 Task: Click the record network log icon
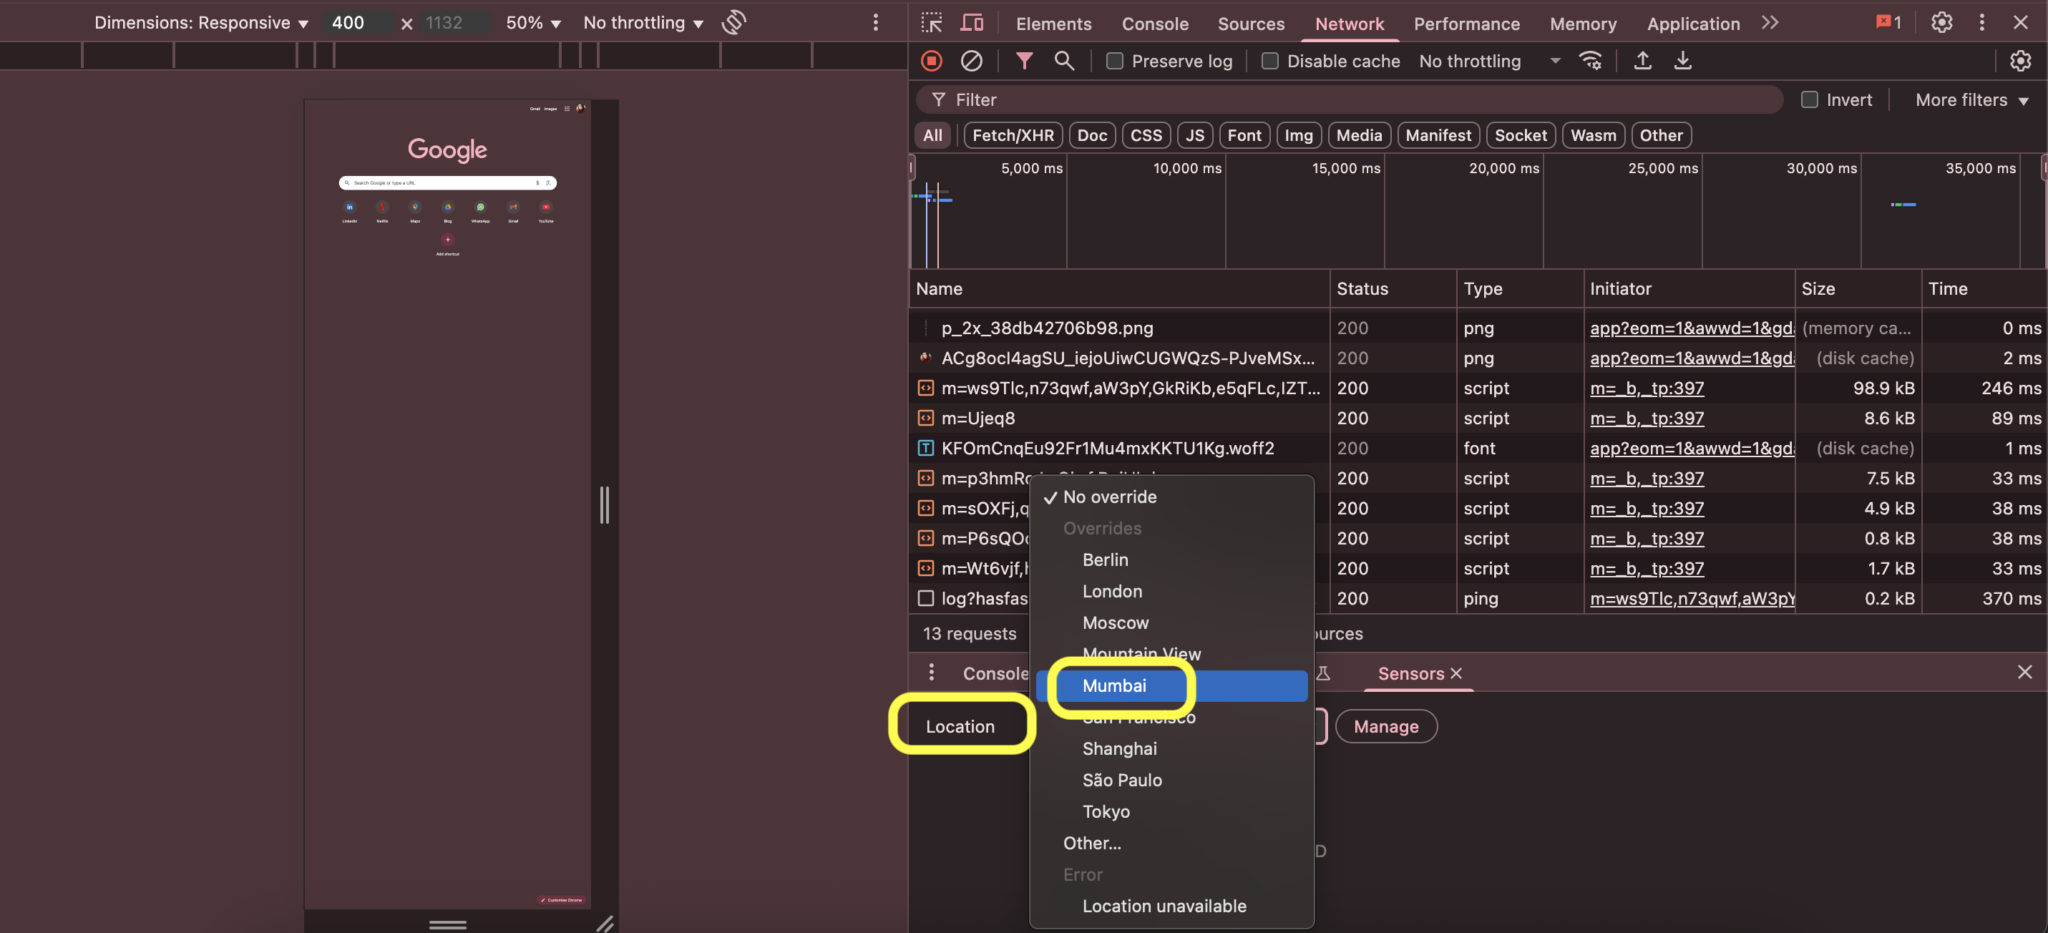coord(931,61)
